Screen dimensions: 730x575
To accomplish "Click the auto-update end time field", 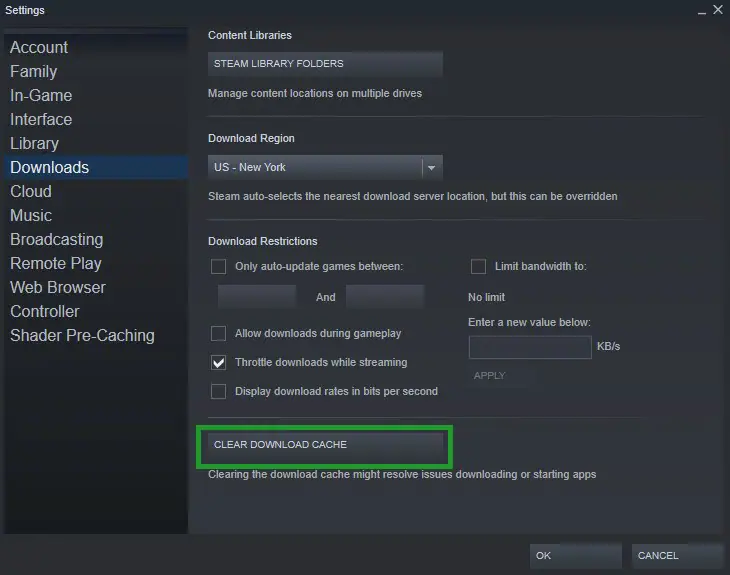I will (x=385, y=297).
